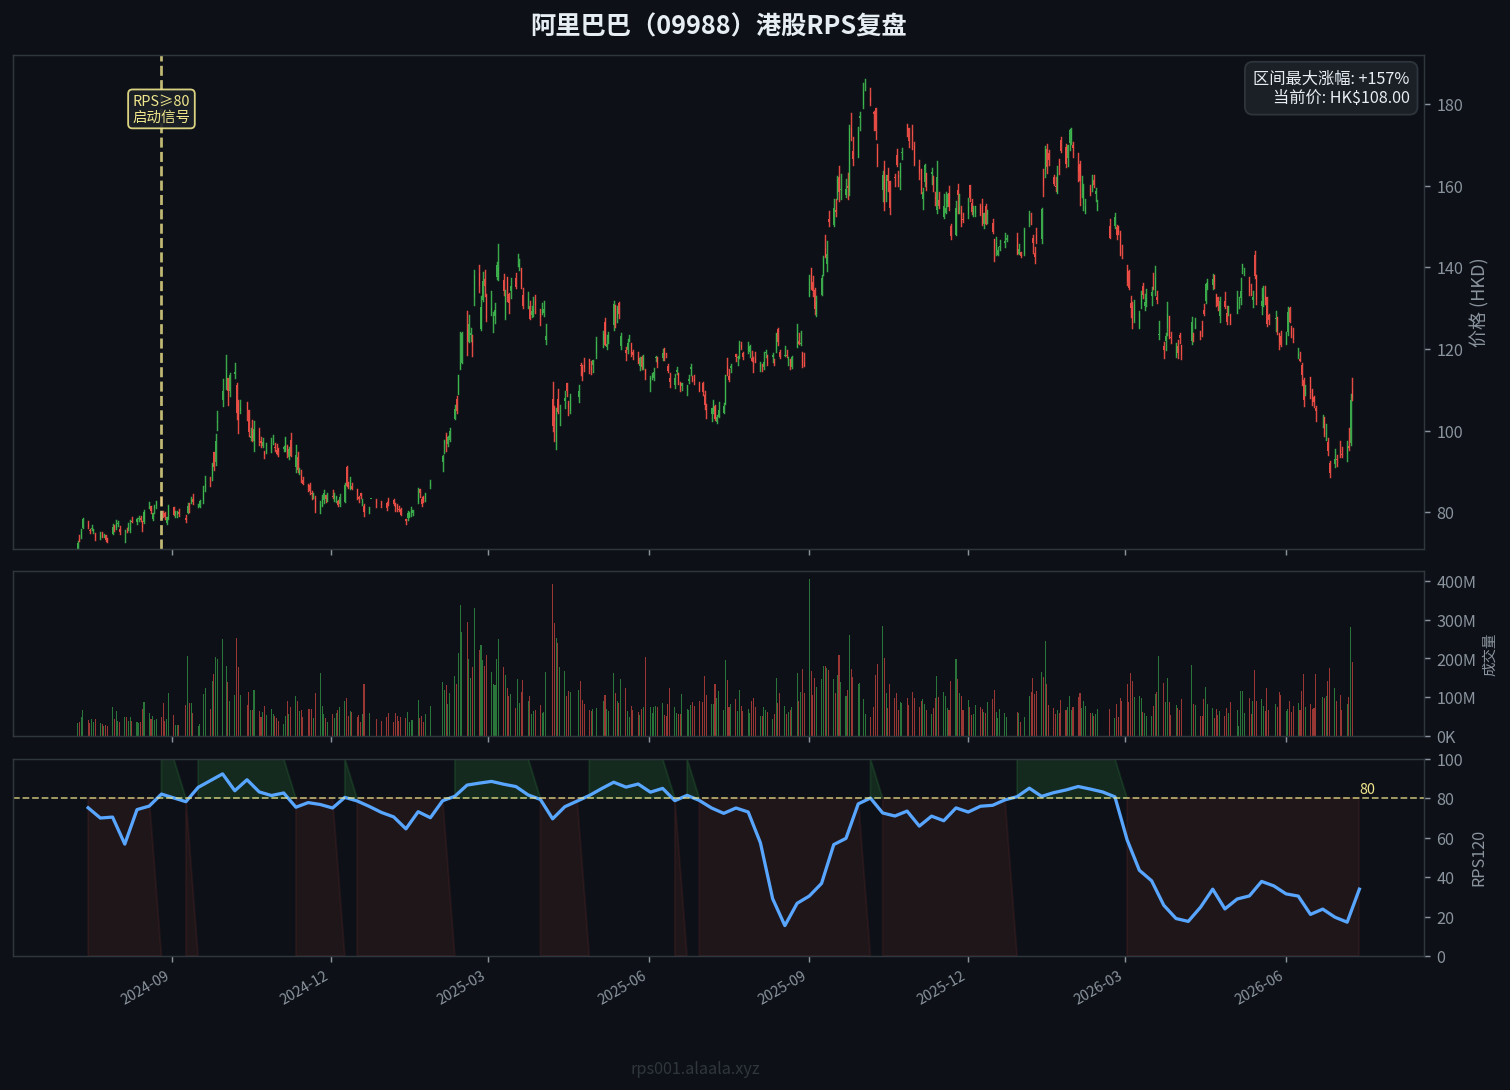Click the 2025-09 date label

click(781, 988)
